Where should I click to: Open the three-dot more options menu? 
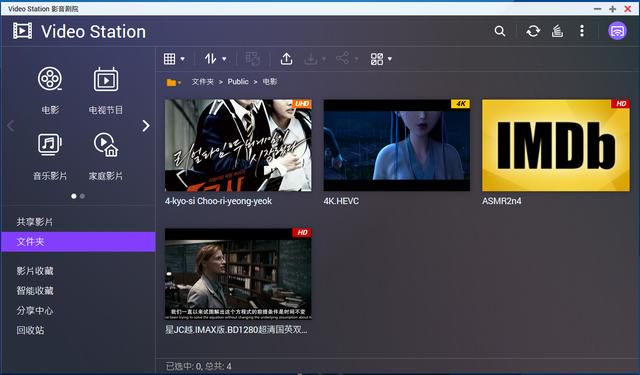click(x=582, y=31)
